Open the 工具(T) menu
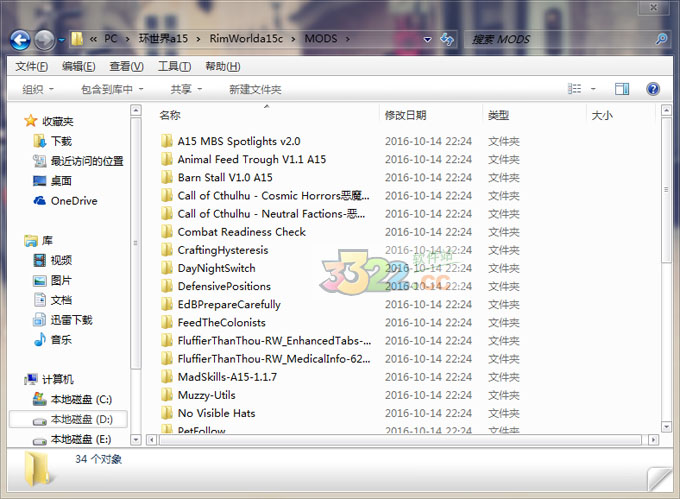680x499 pixels. (x=174, y=66)
